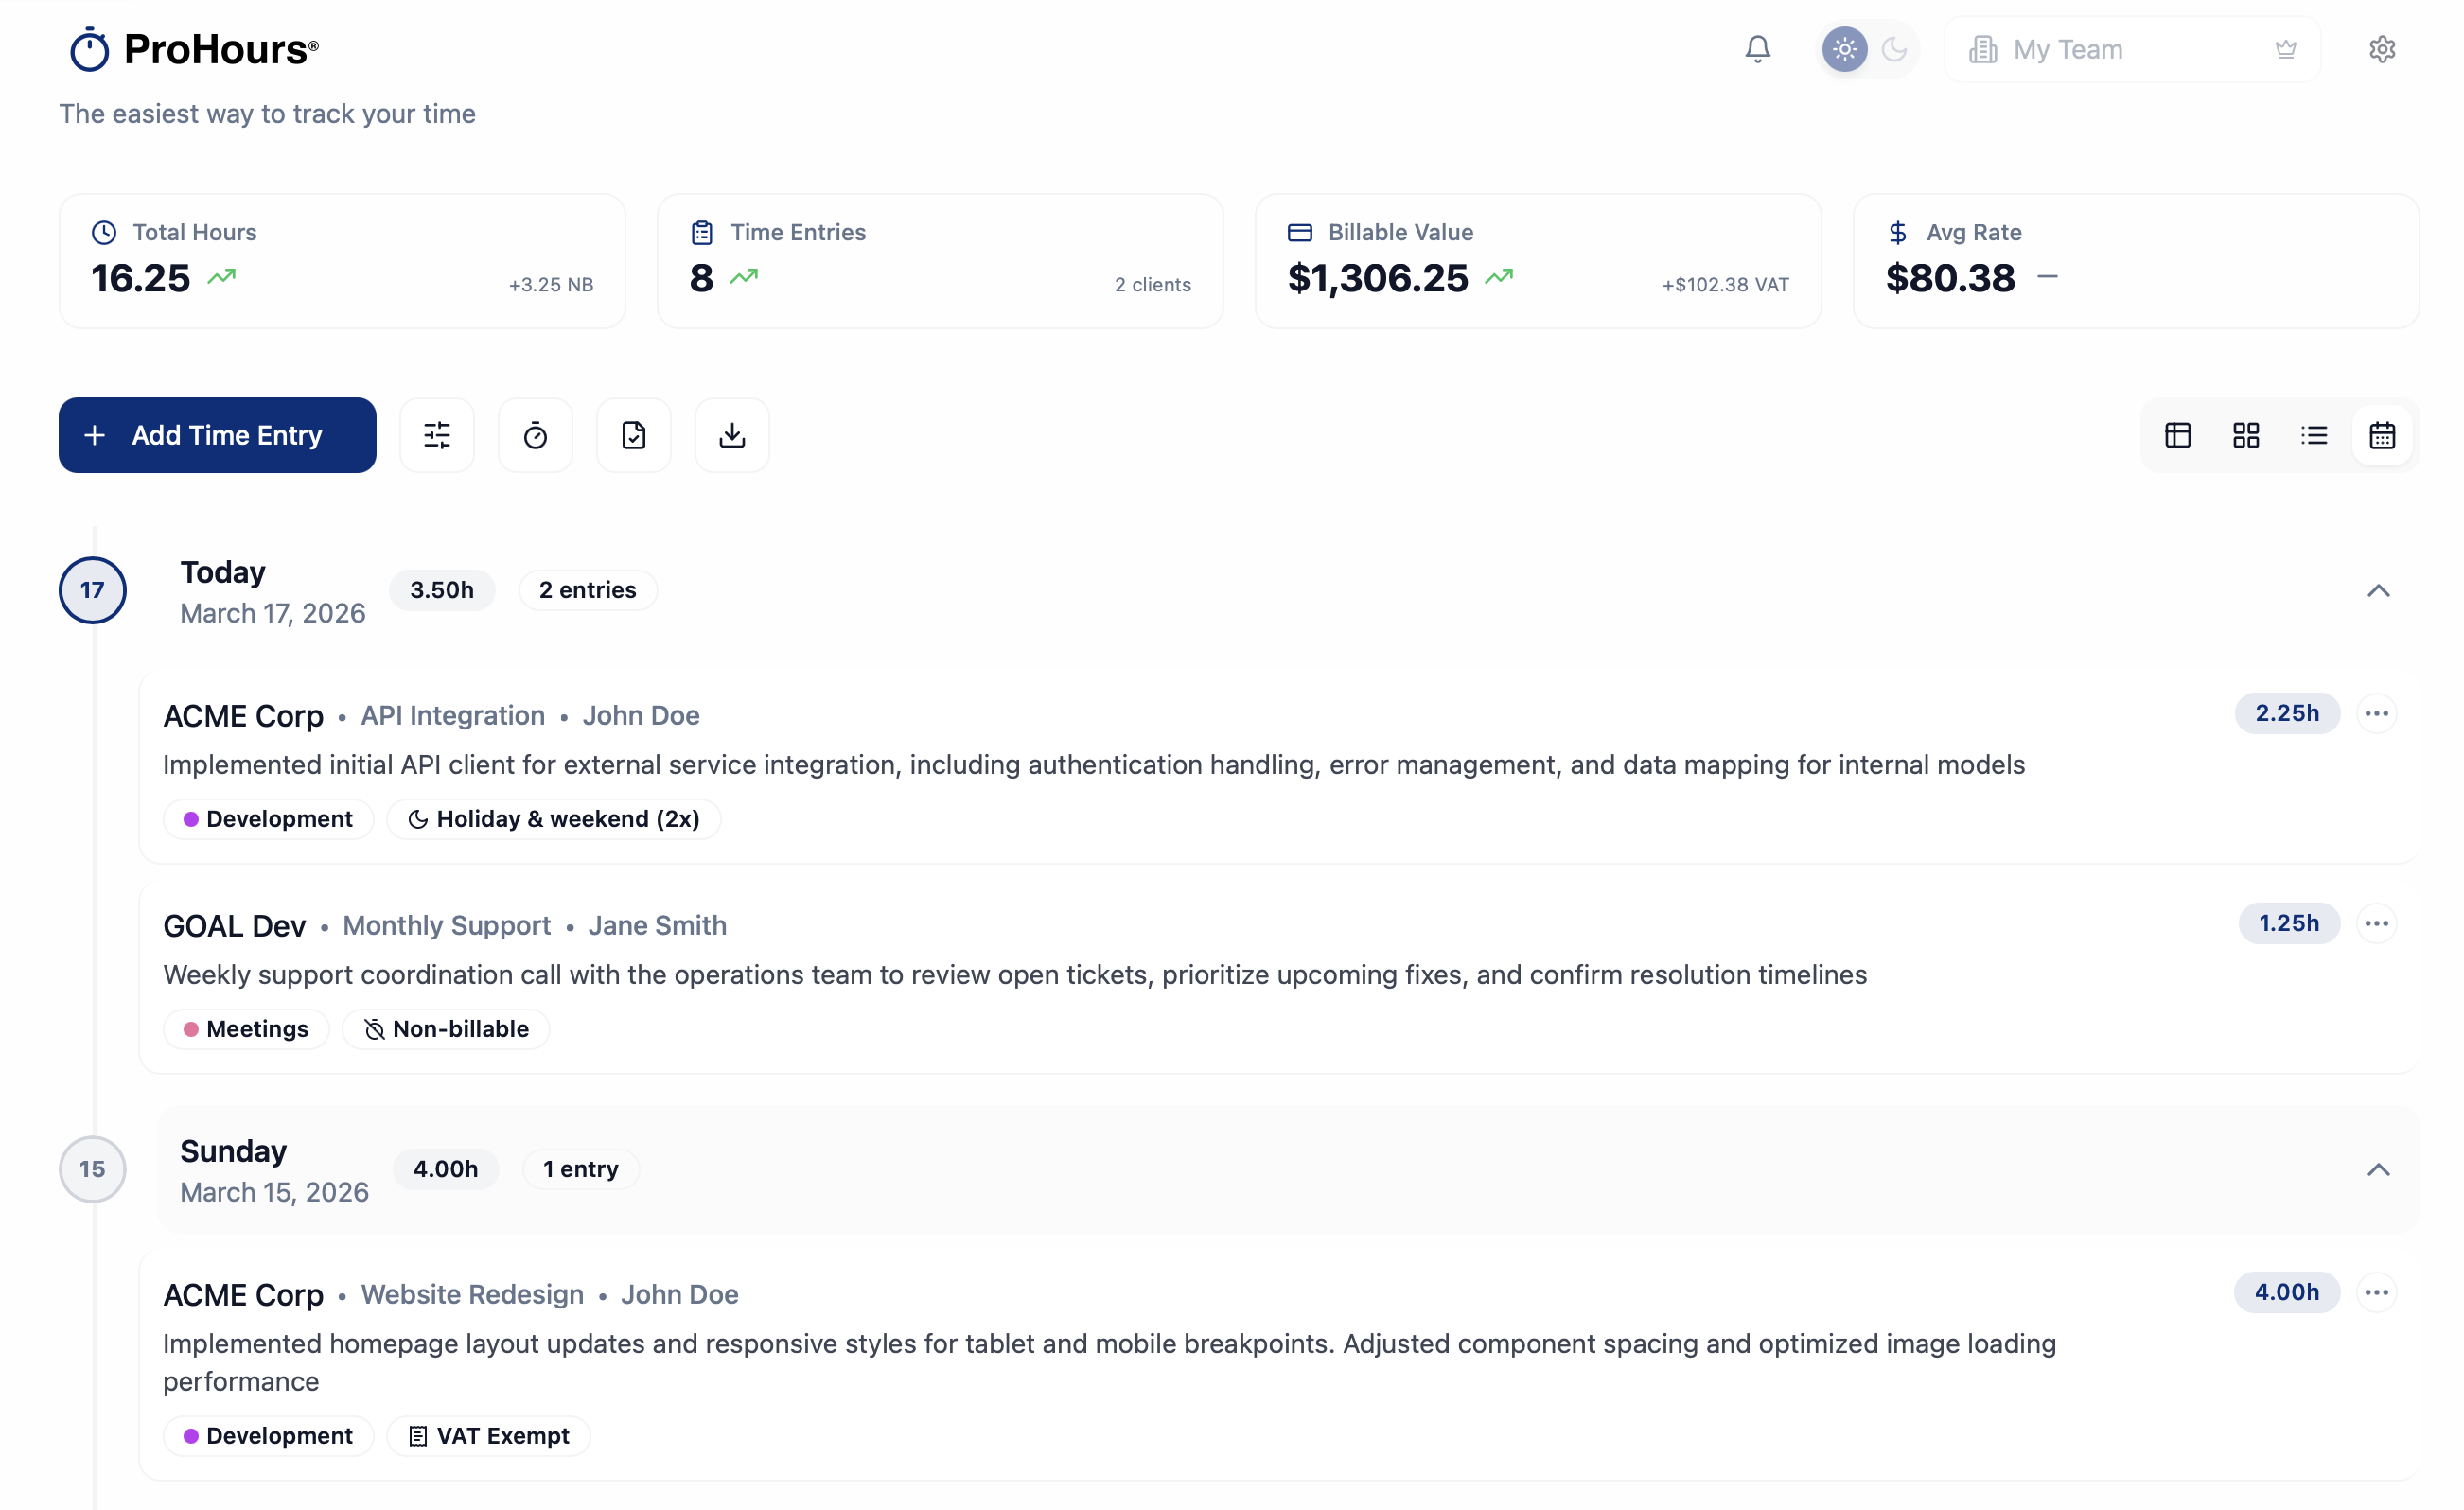Screen dimensions: 2464x1510
Task: Click Development tag on Website Redesign entry
Action: (268, 1436)
